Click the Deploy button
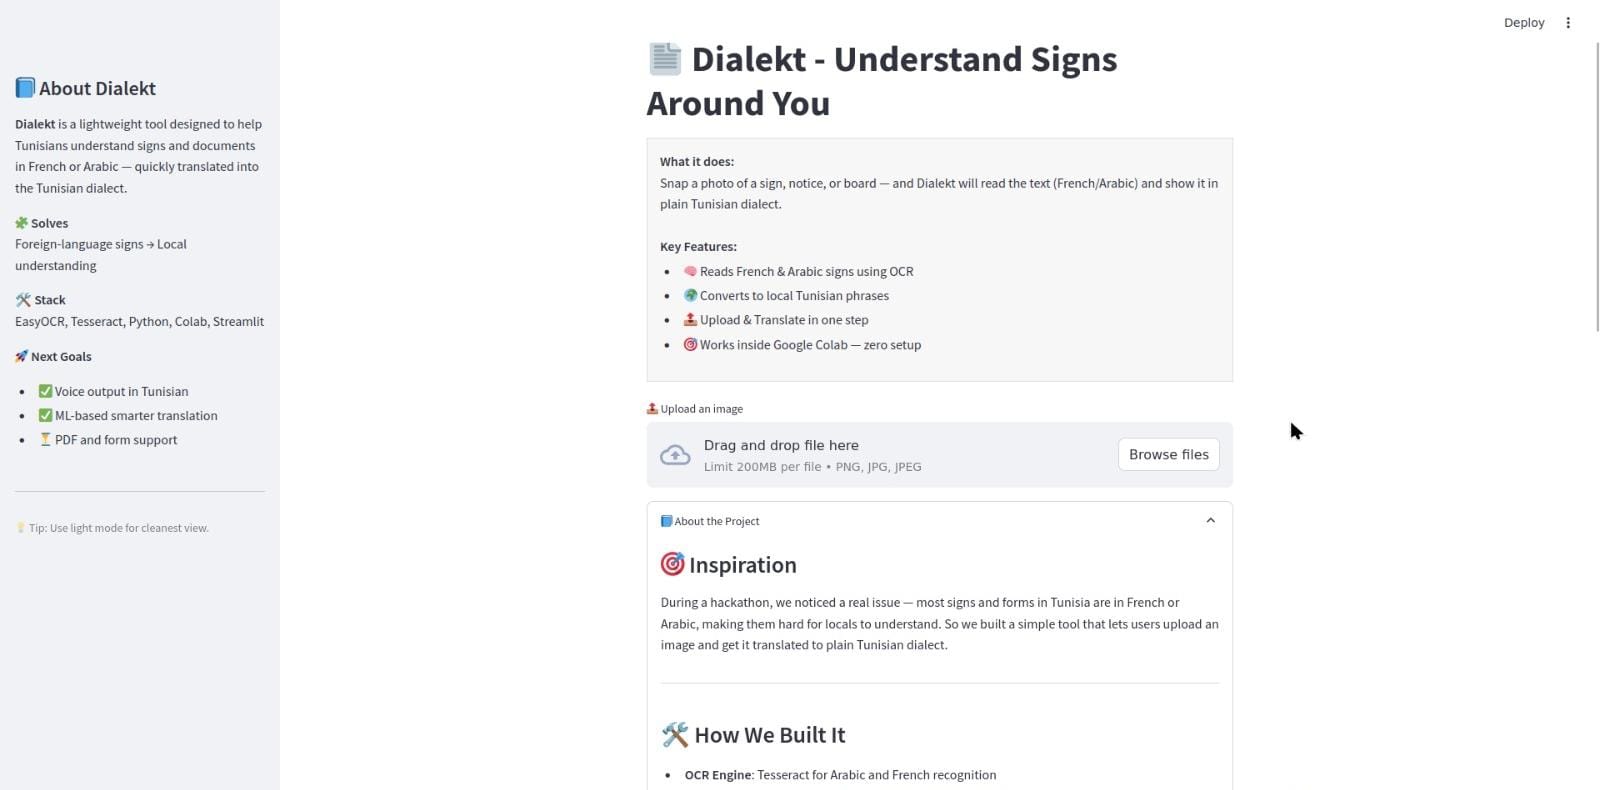The image size is (1600, 790). [1523, 23]
